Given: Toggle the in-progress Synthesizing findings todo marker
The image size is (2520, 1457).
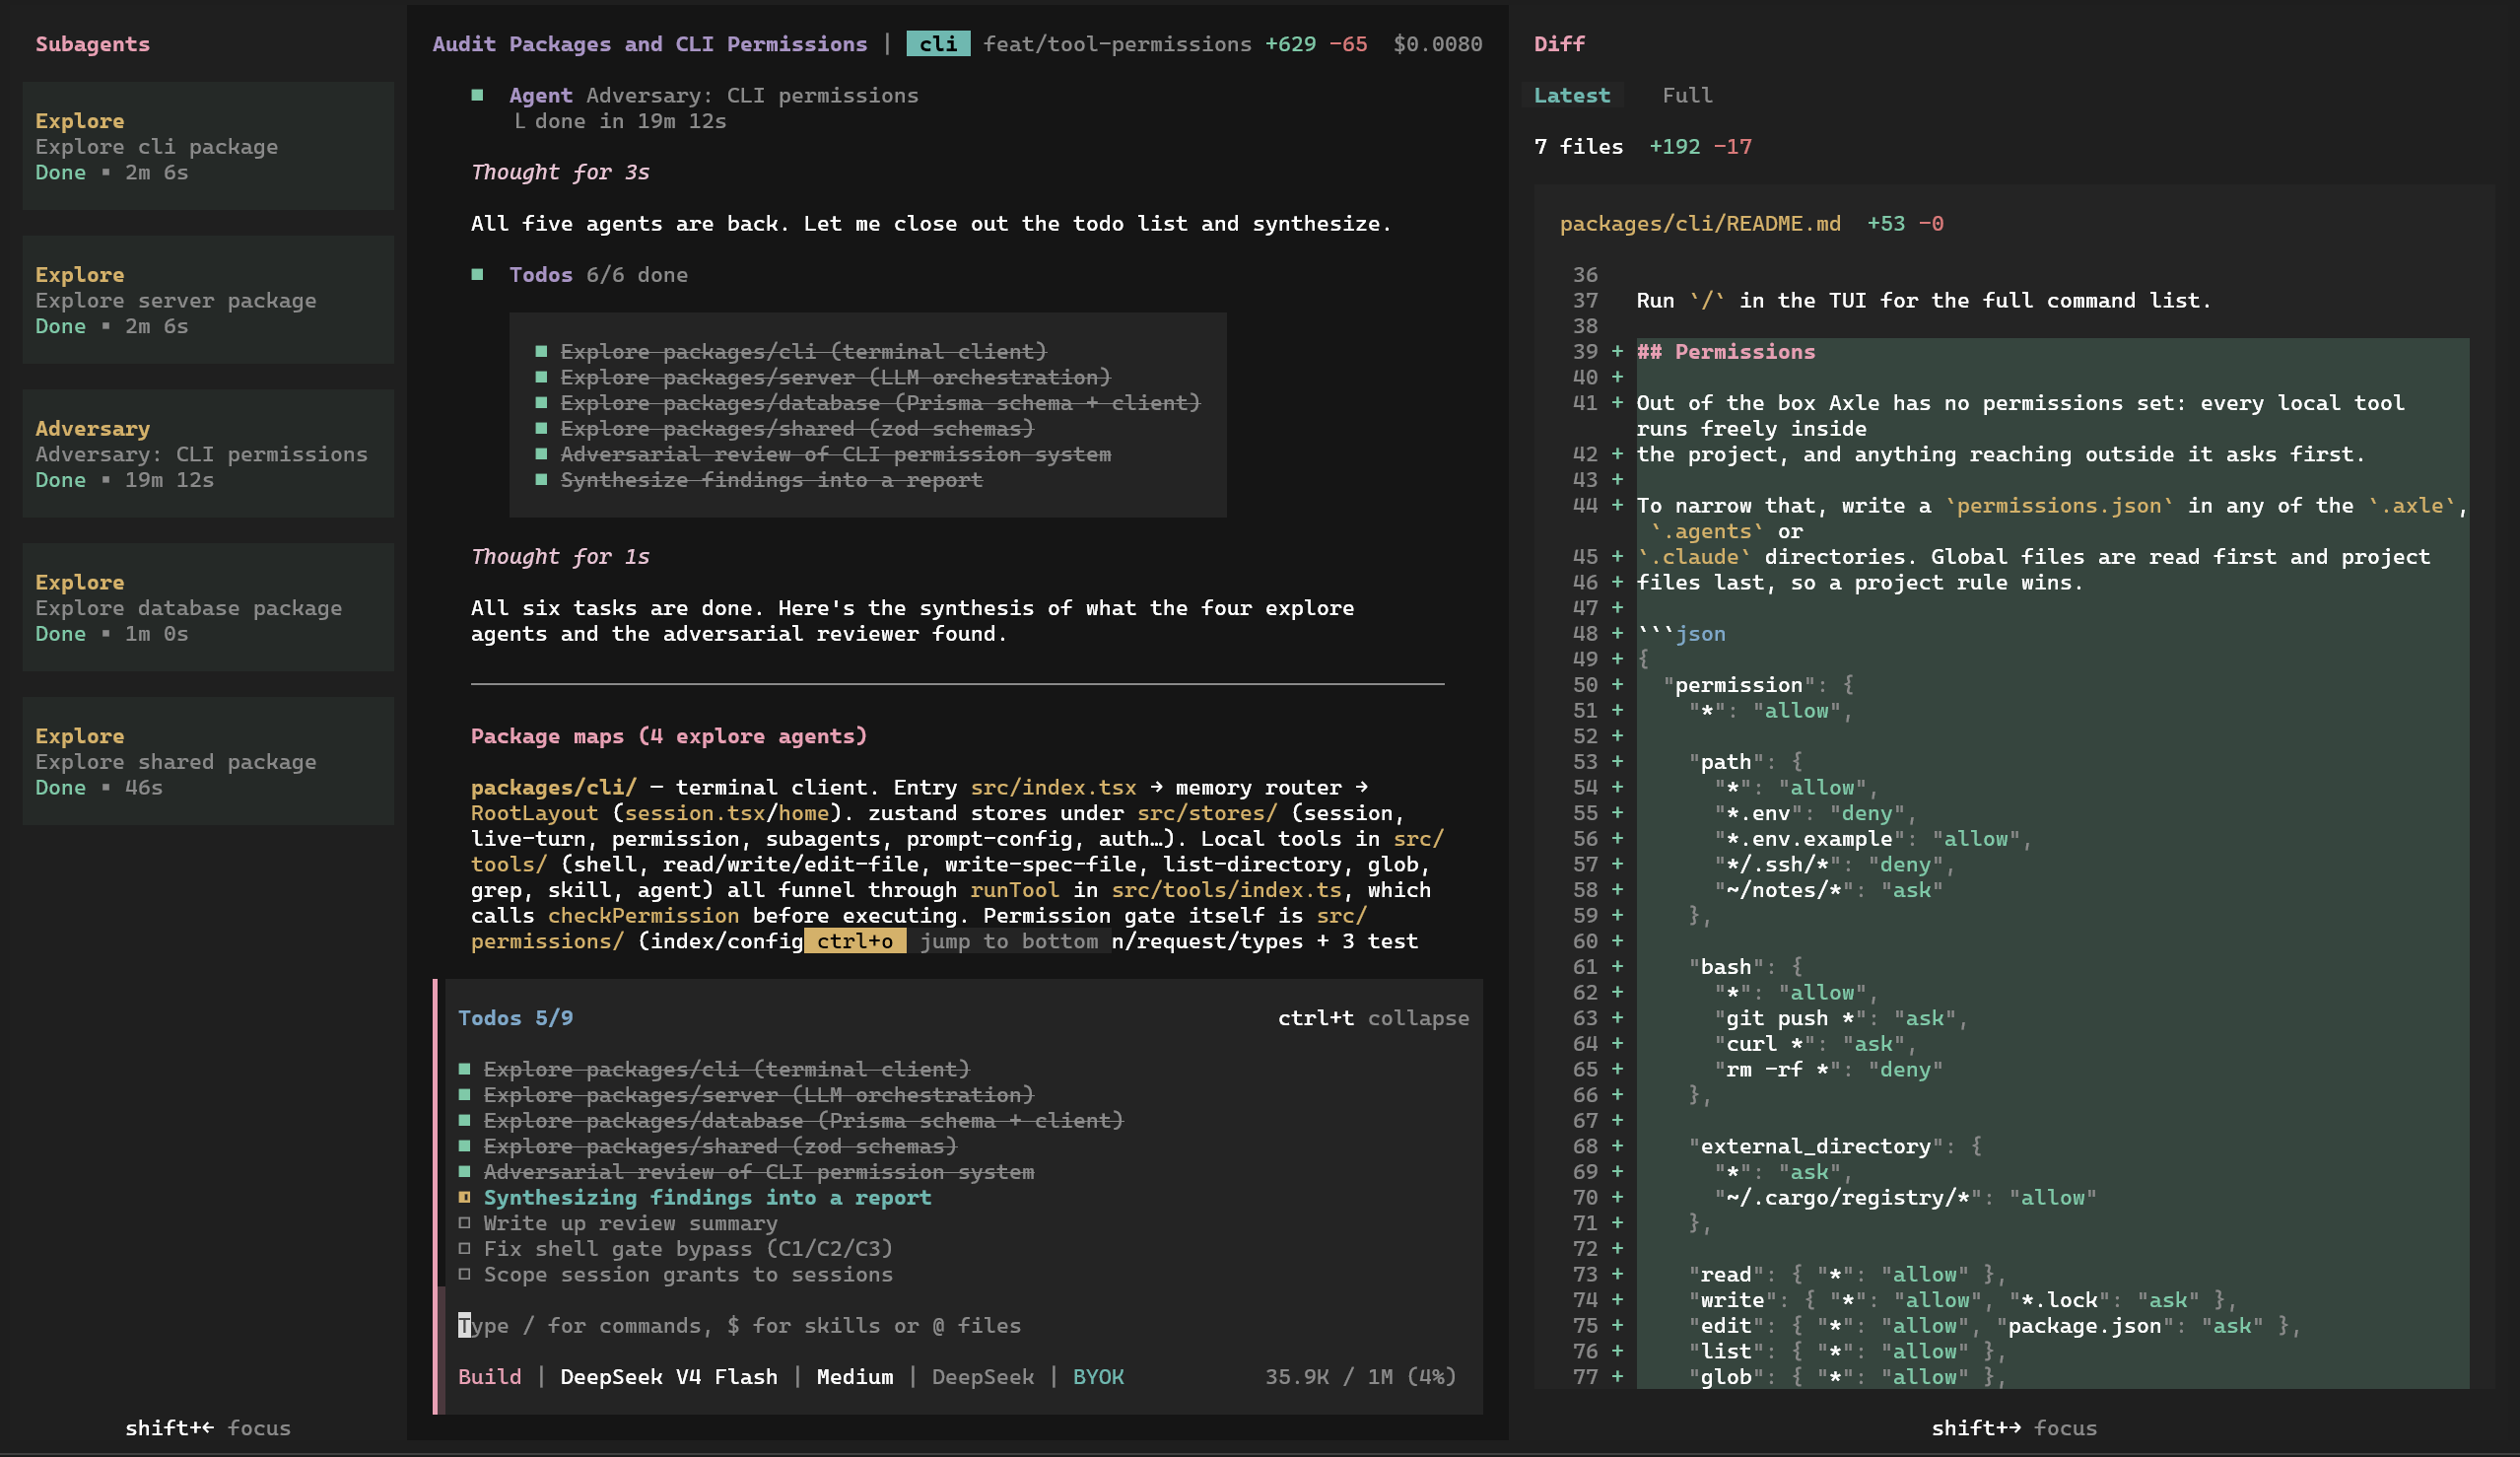Looking at the screenshot, I should (x=464, y=1197).
